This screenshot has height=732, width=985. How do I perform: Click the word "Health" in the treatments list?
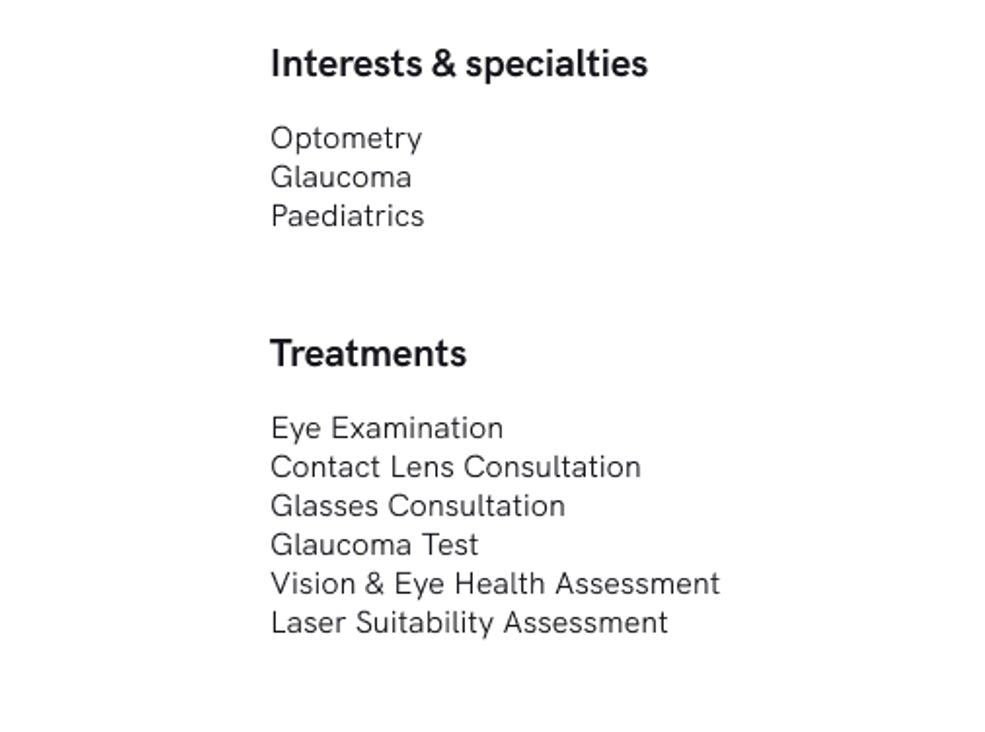point(500,584)
